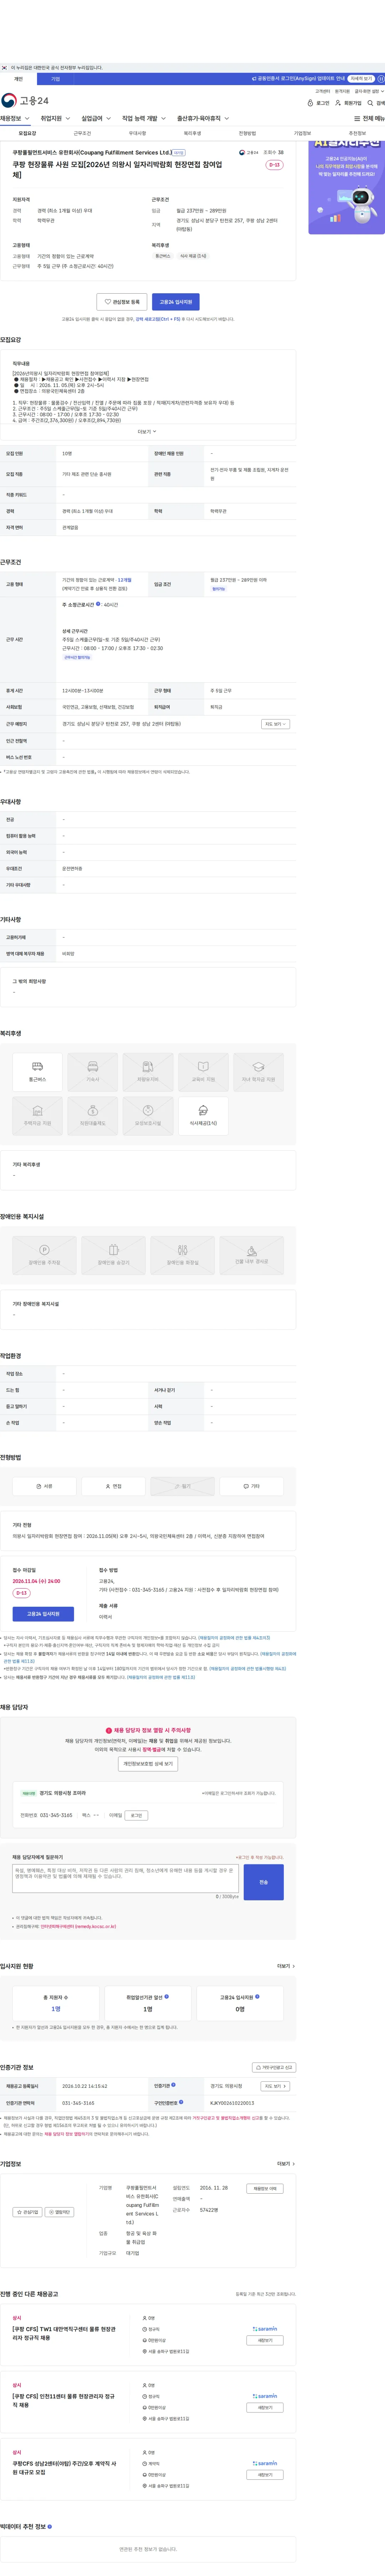Click heart 관심정보 등록 button
This screenshot has height=2576, width=385.
tap(122, 302)
